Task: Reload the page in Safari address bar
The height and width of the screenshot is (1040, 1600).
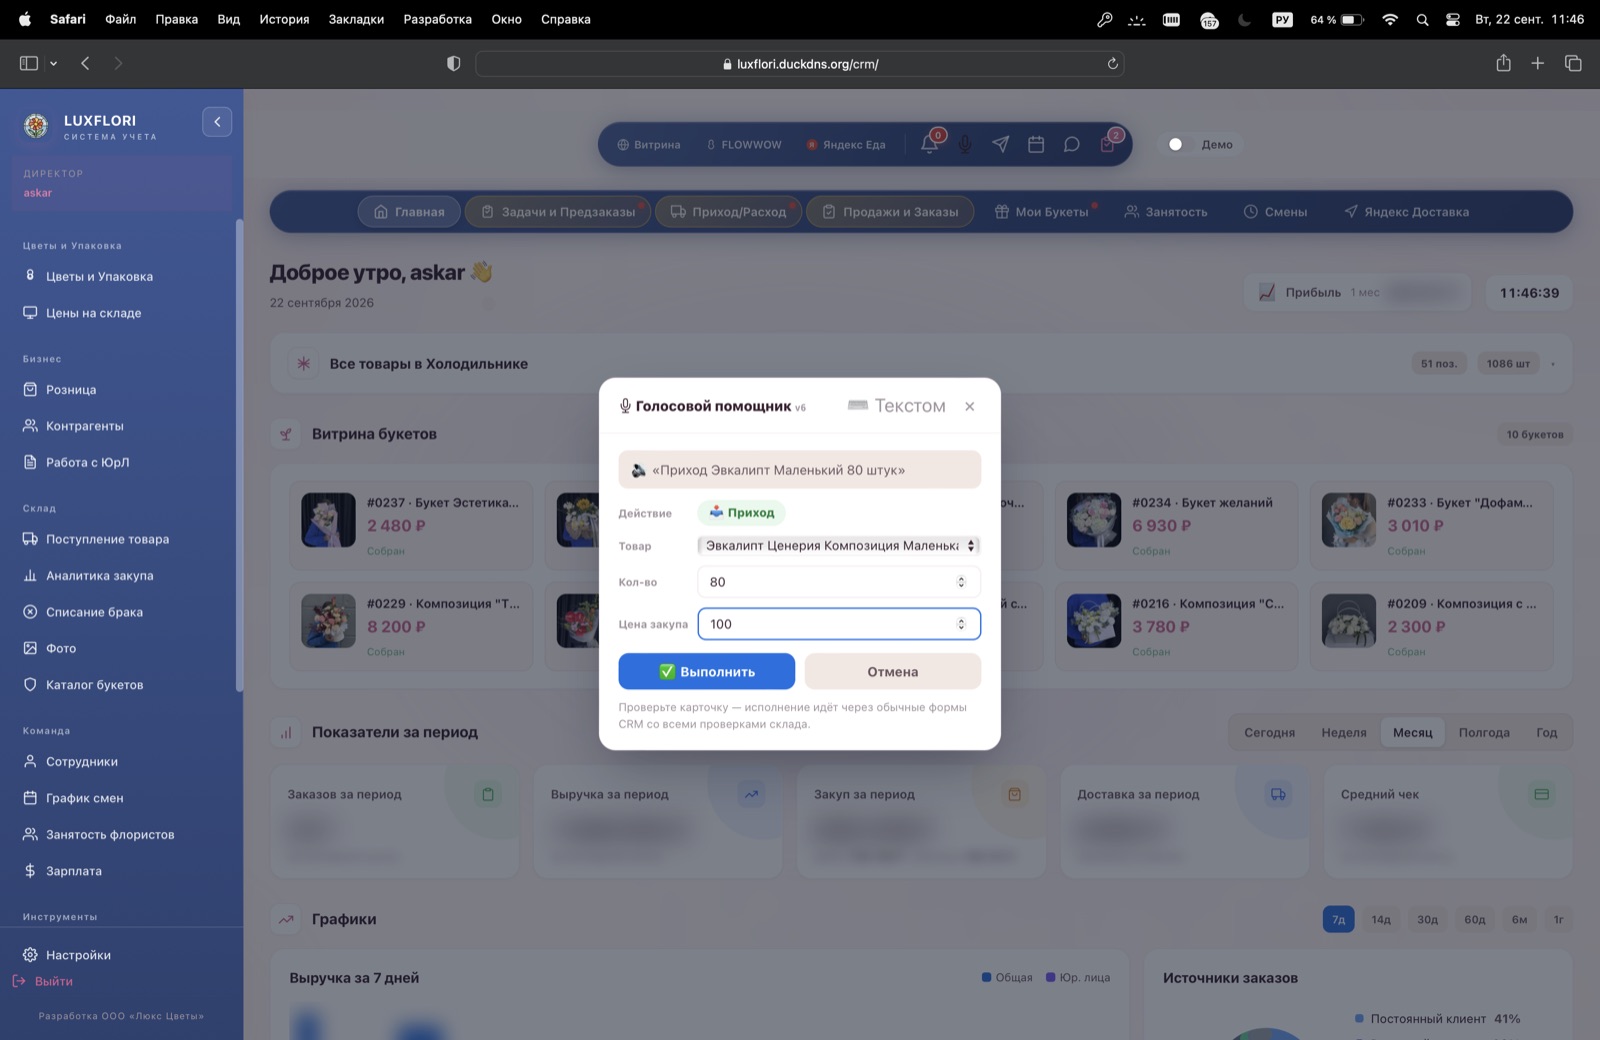Action: [x=1112, y=64]
